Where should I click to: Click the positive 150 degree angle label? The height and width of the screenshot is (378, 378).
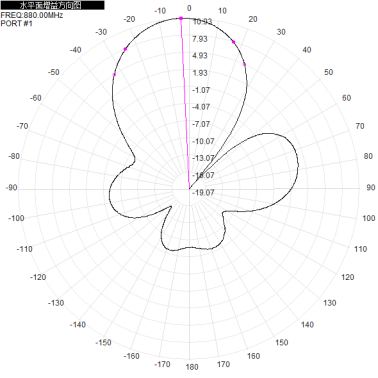[x=282, y=342]
